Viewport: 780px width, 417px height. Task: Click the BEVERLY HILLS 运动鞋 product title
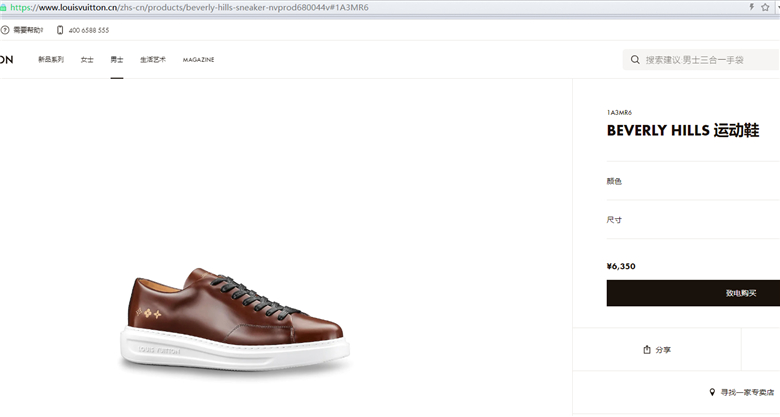(682, 130)
